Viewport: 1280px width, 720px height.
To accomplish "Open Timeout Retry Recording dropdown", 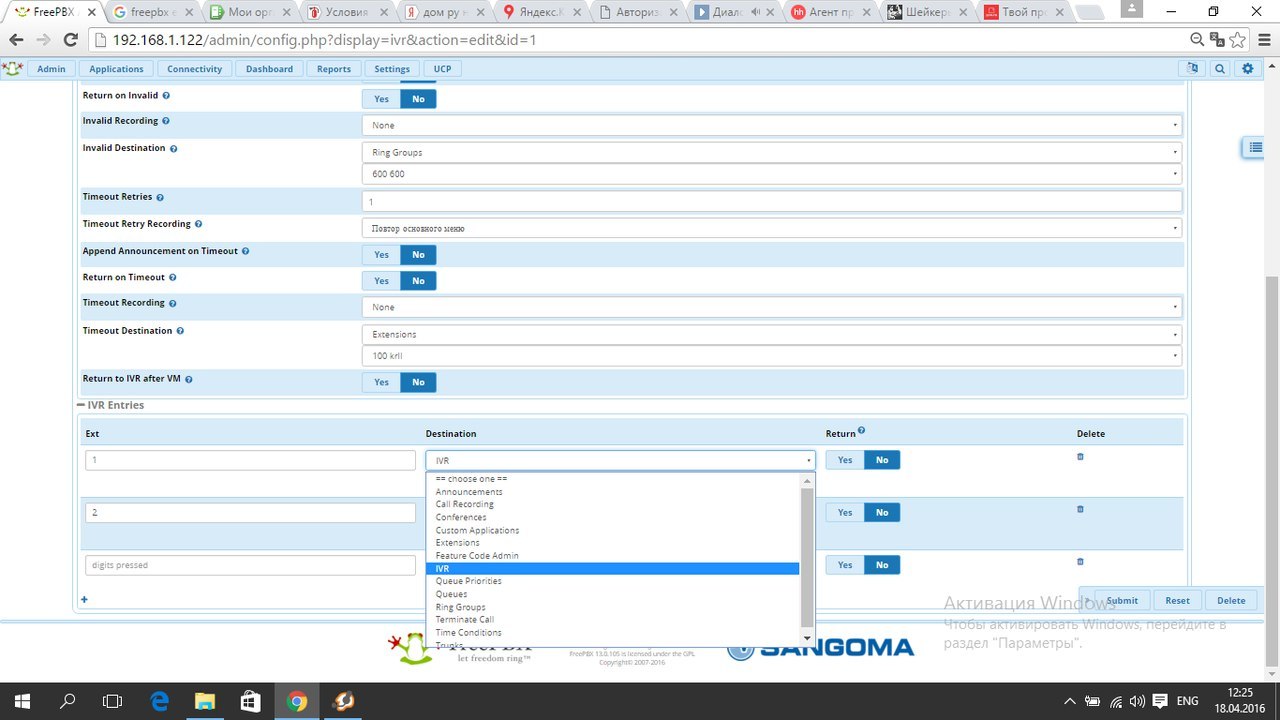I will pyautogui.click(x=772, y=228).
